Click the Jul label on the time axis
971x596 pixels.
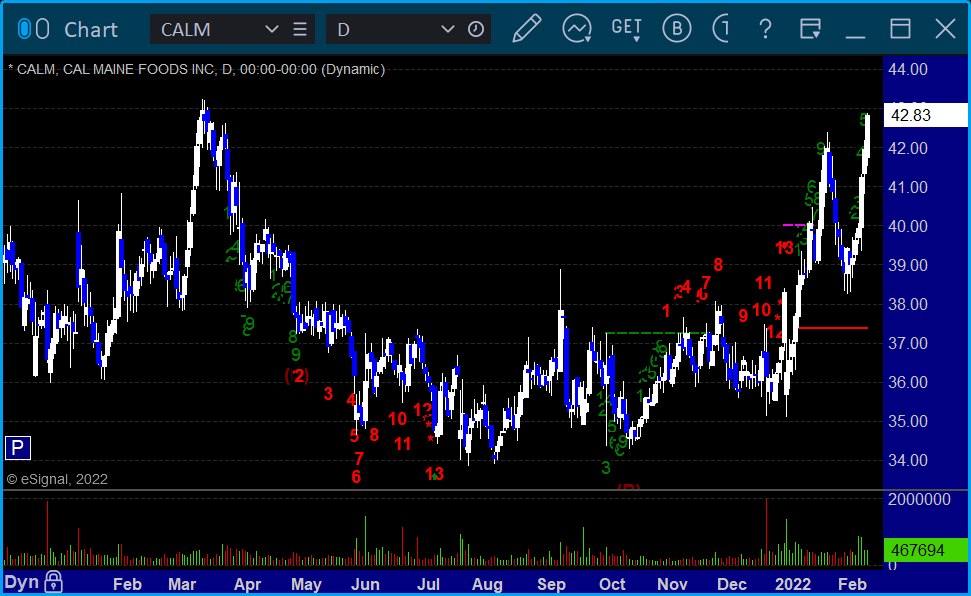tap(428, 584)
